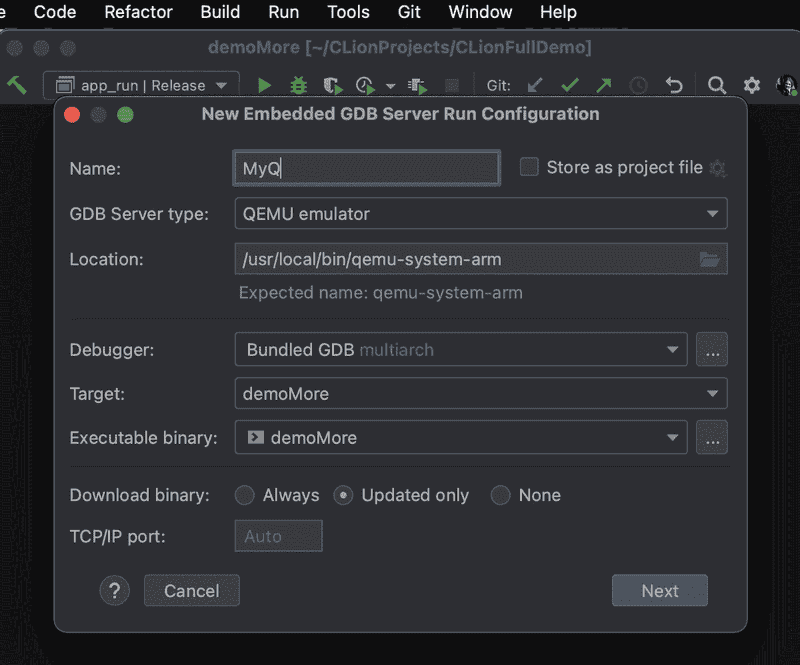
Task: Commit changes with Git checkmark icon
Action: tap(569, 85)
